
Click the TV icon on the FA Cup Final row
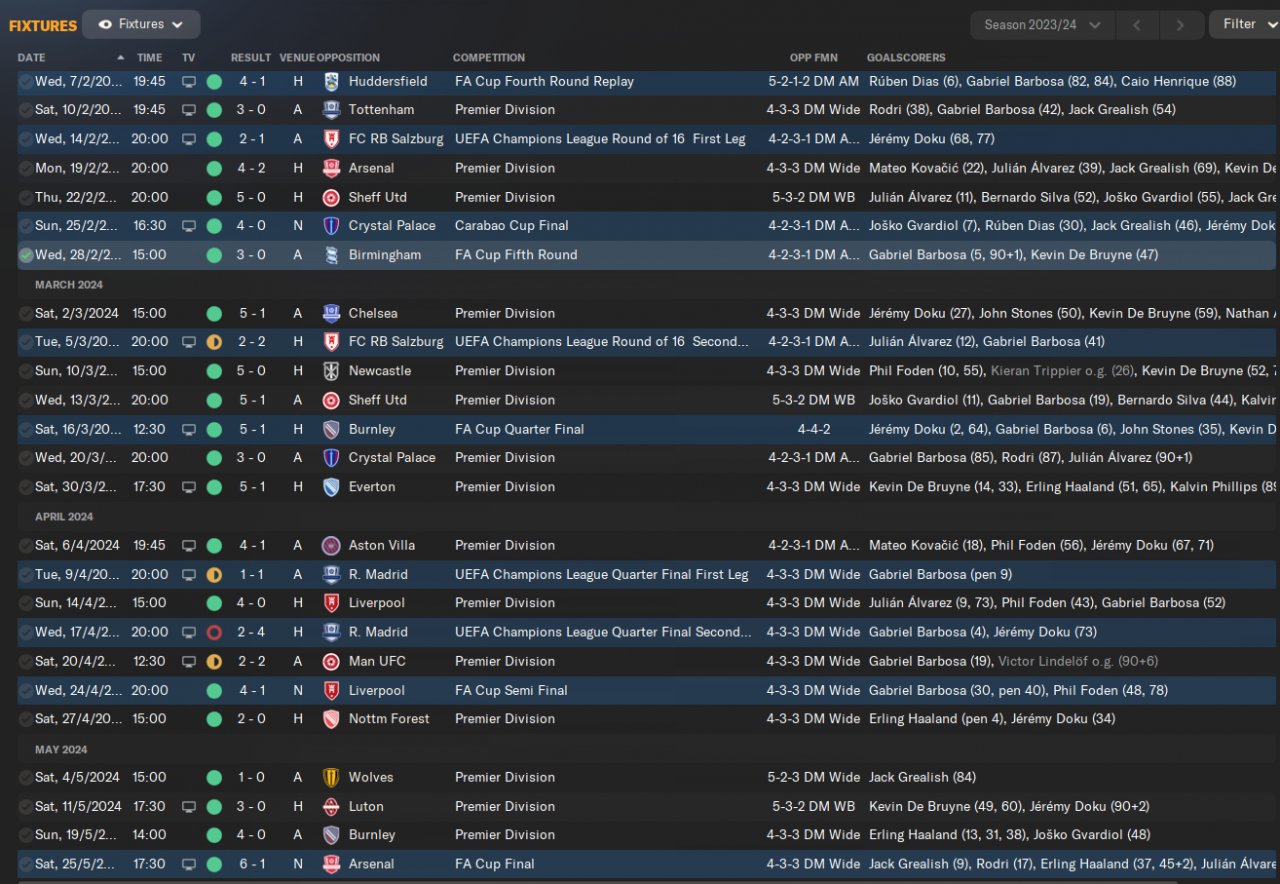(x=189, y=864)
